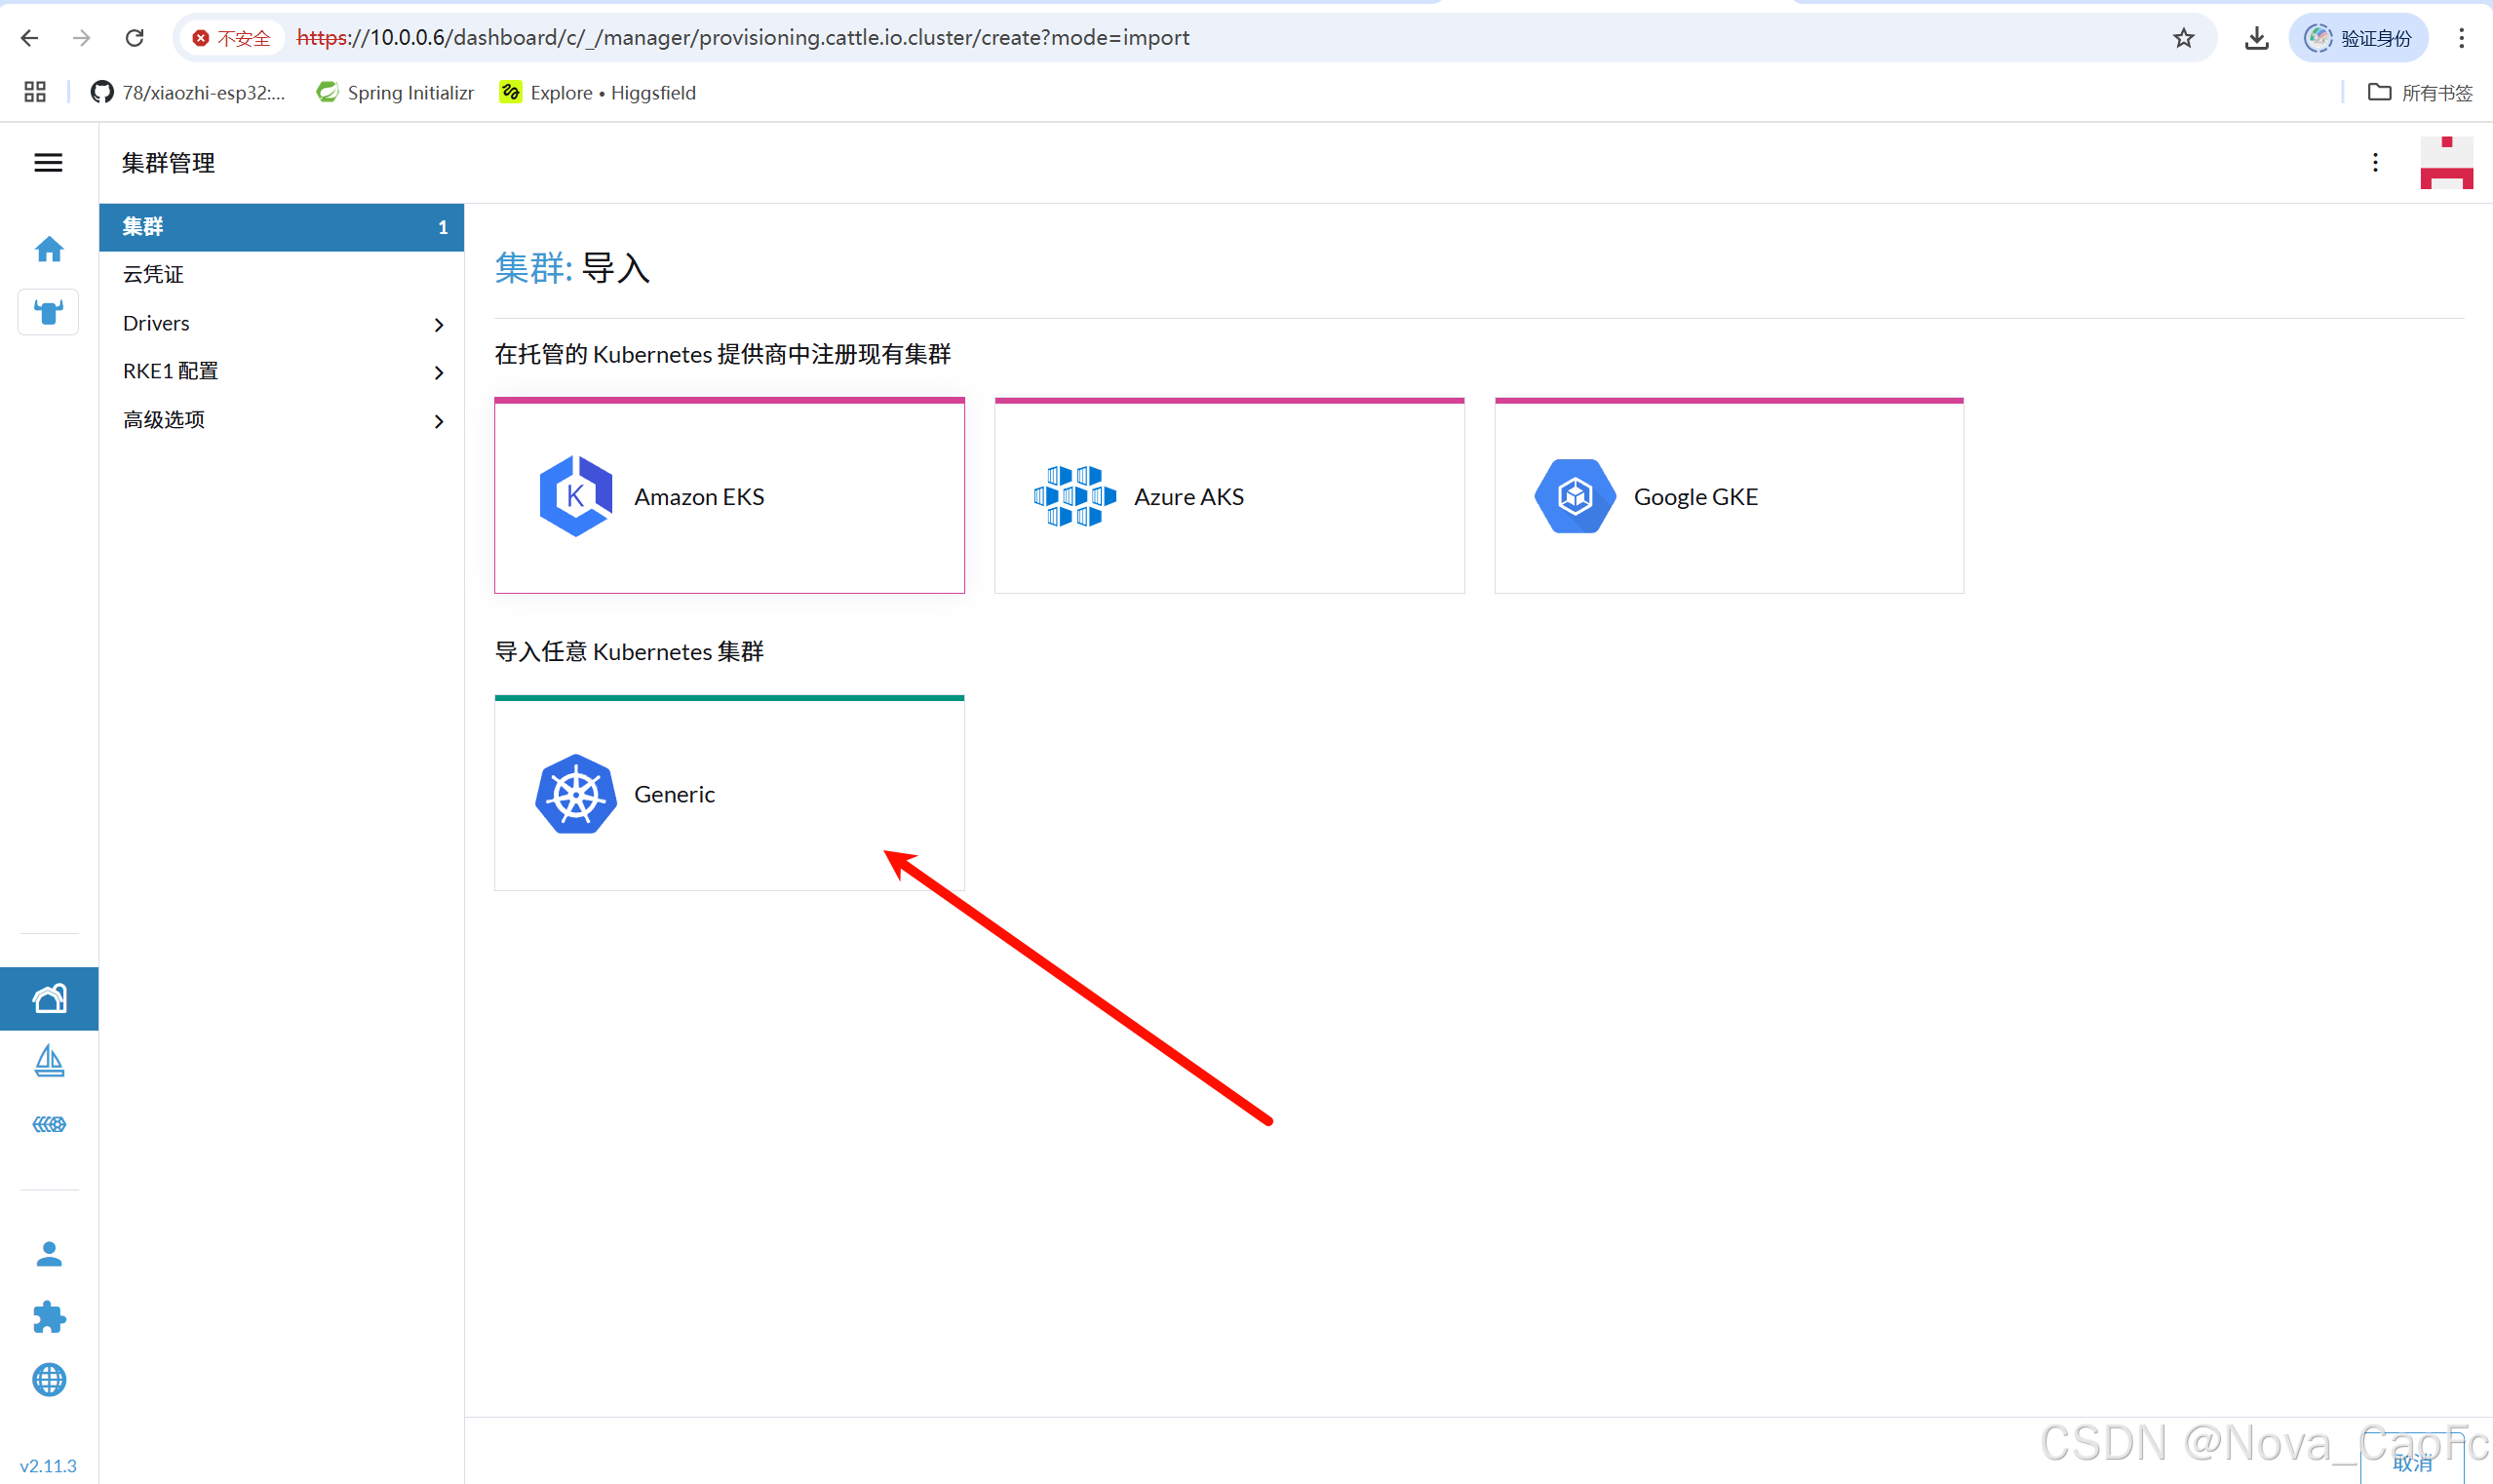This screenshot has height=1484, width=2493.
Task: Open the page actions three-dot menu
Action: (x=2375, y=163)
